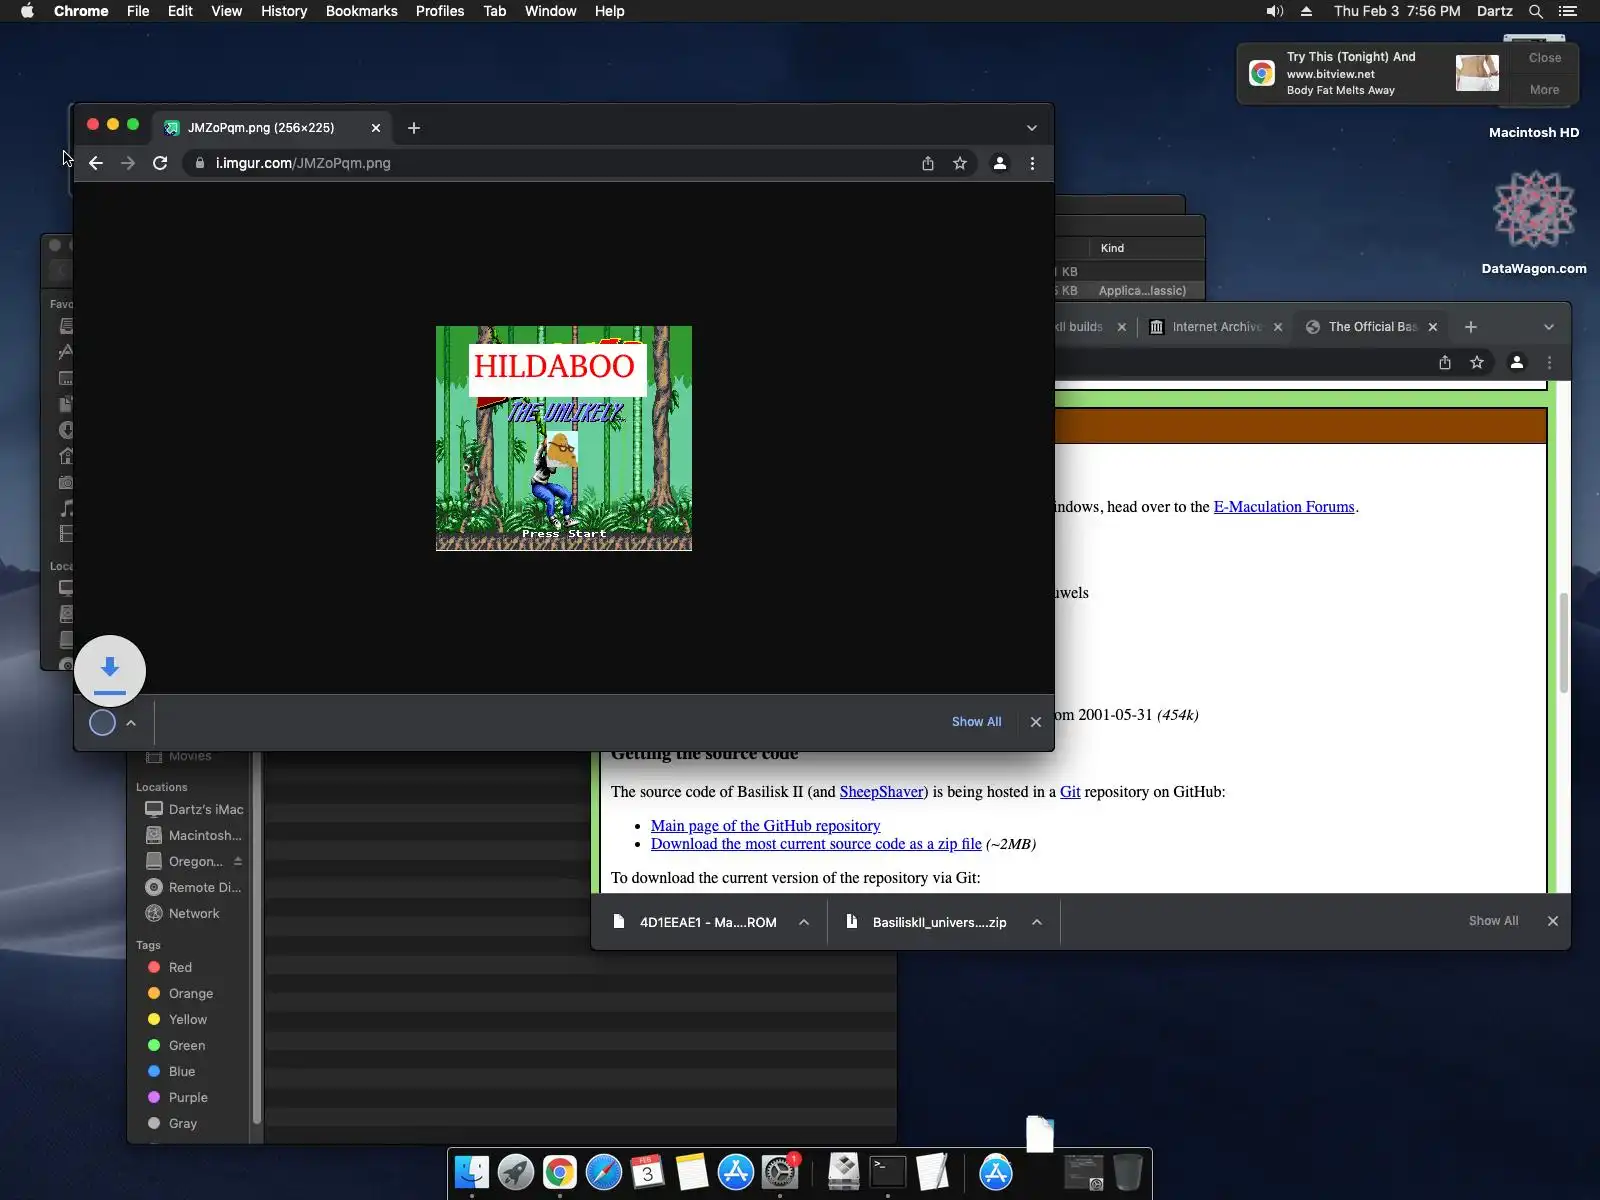Expand options for the BasiliskII zip download
This screenshot has width=1600, height=1200.
point(1037,922)
